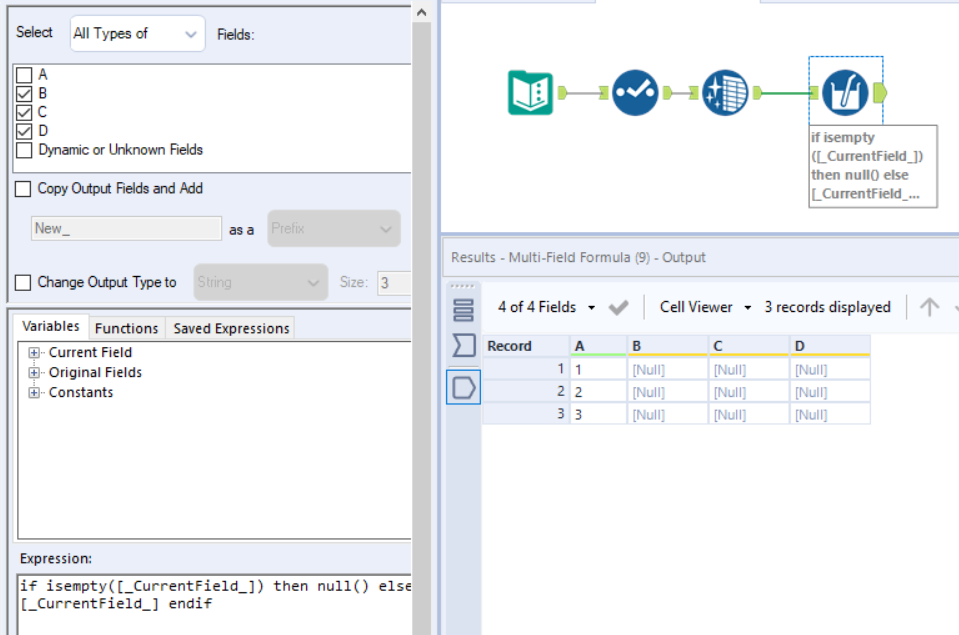959x635 pixels.
Task: Click the Record column header
Action: point(526,346)
